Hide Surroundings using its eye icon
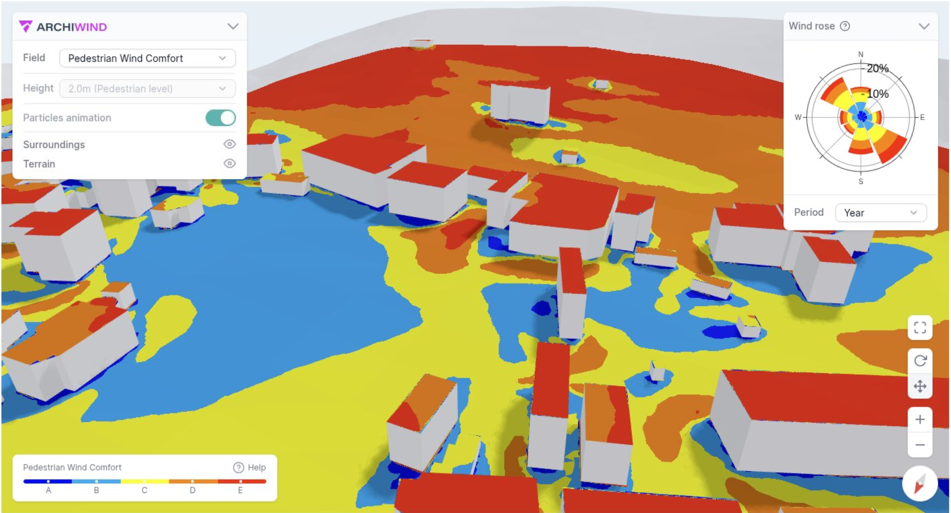Image resolution: width=951 pixels, height=513 pixels. coord(229,145)
